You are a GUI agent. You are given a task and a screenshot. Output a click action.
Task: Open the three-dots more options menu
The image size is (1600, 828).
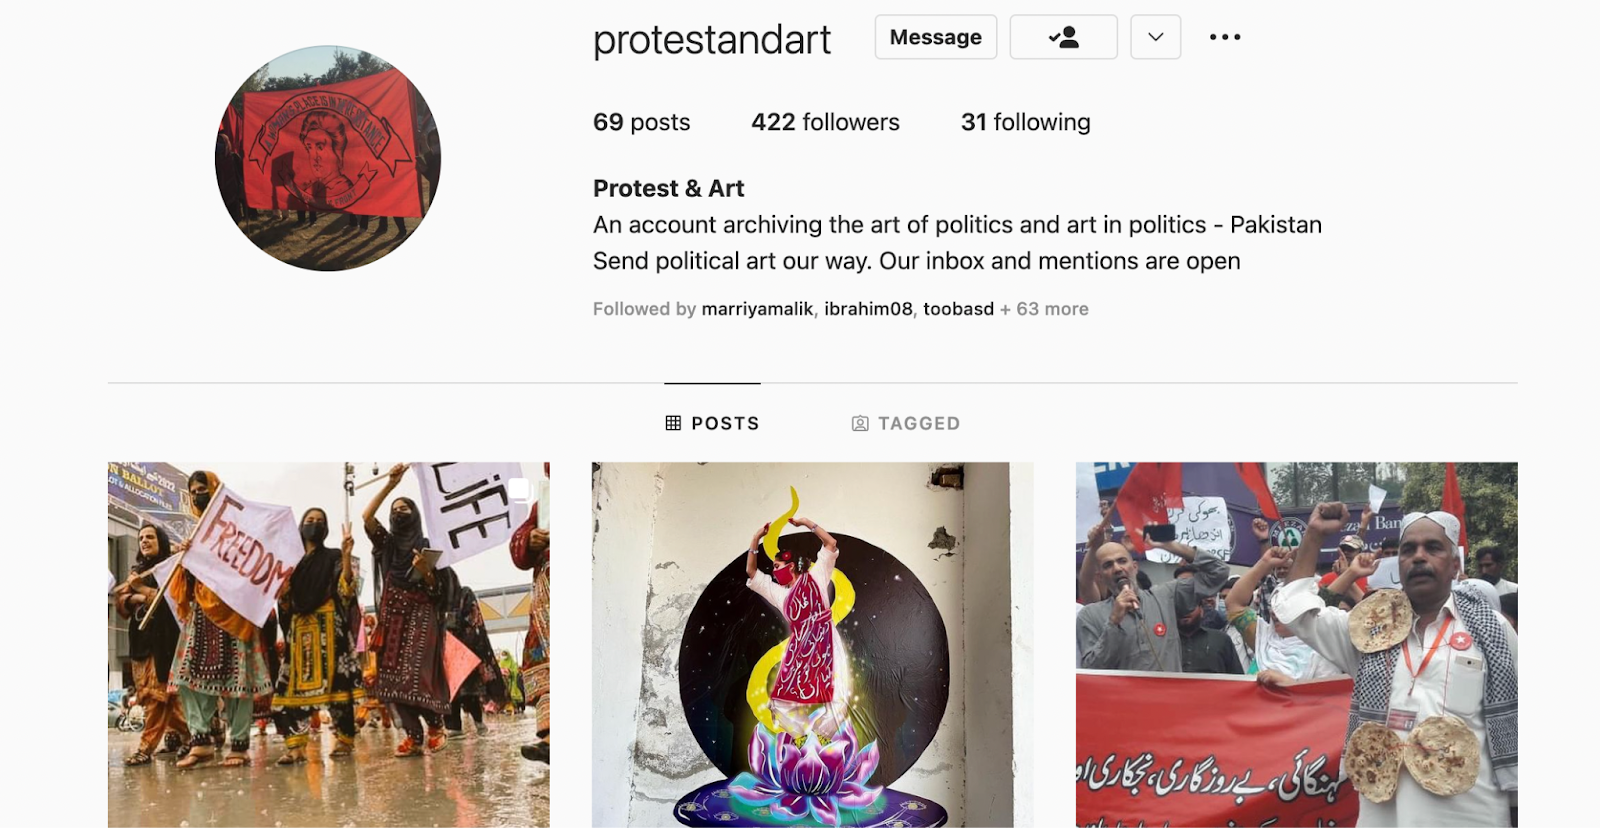(x=1225, y=37)
